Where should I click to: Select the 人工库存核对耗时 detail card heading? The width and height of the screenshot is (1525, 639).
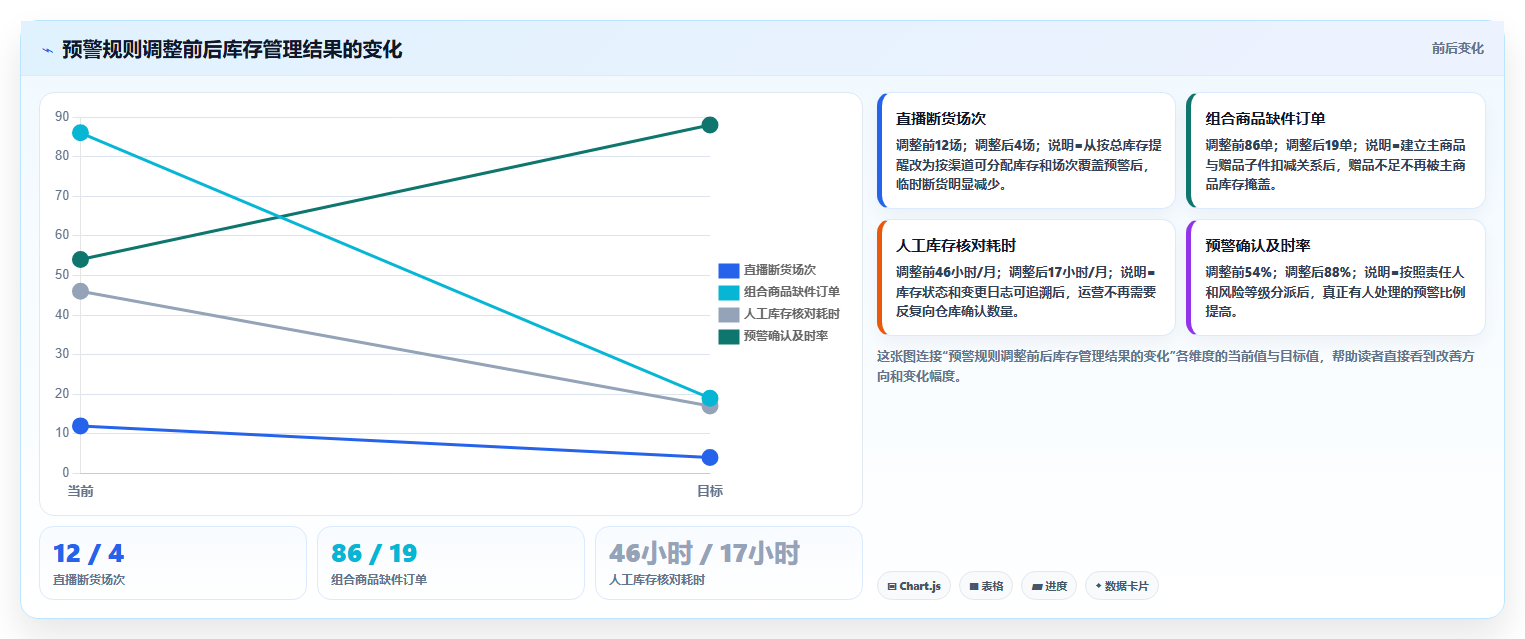coord(956,246)
